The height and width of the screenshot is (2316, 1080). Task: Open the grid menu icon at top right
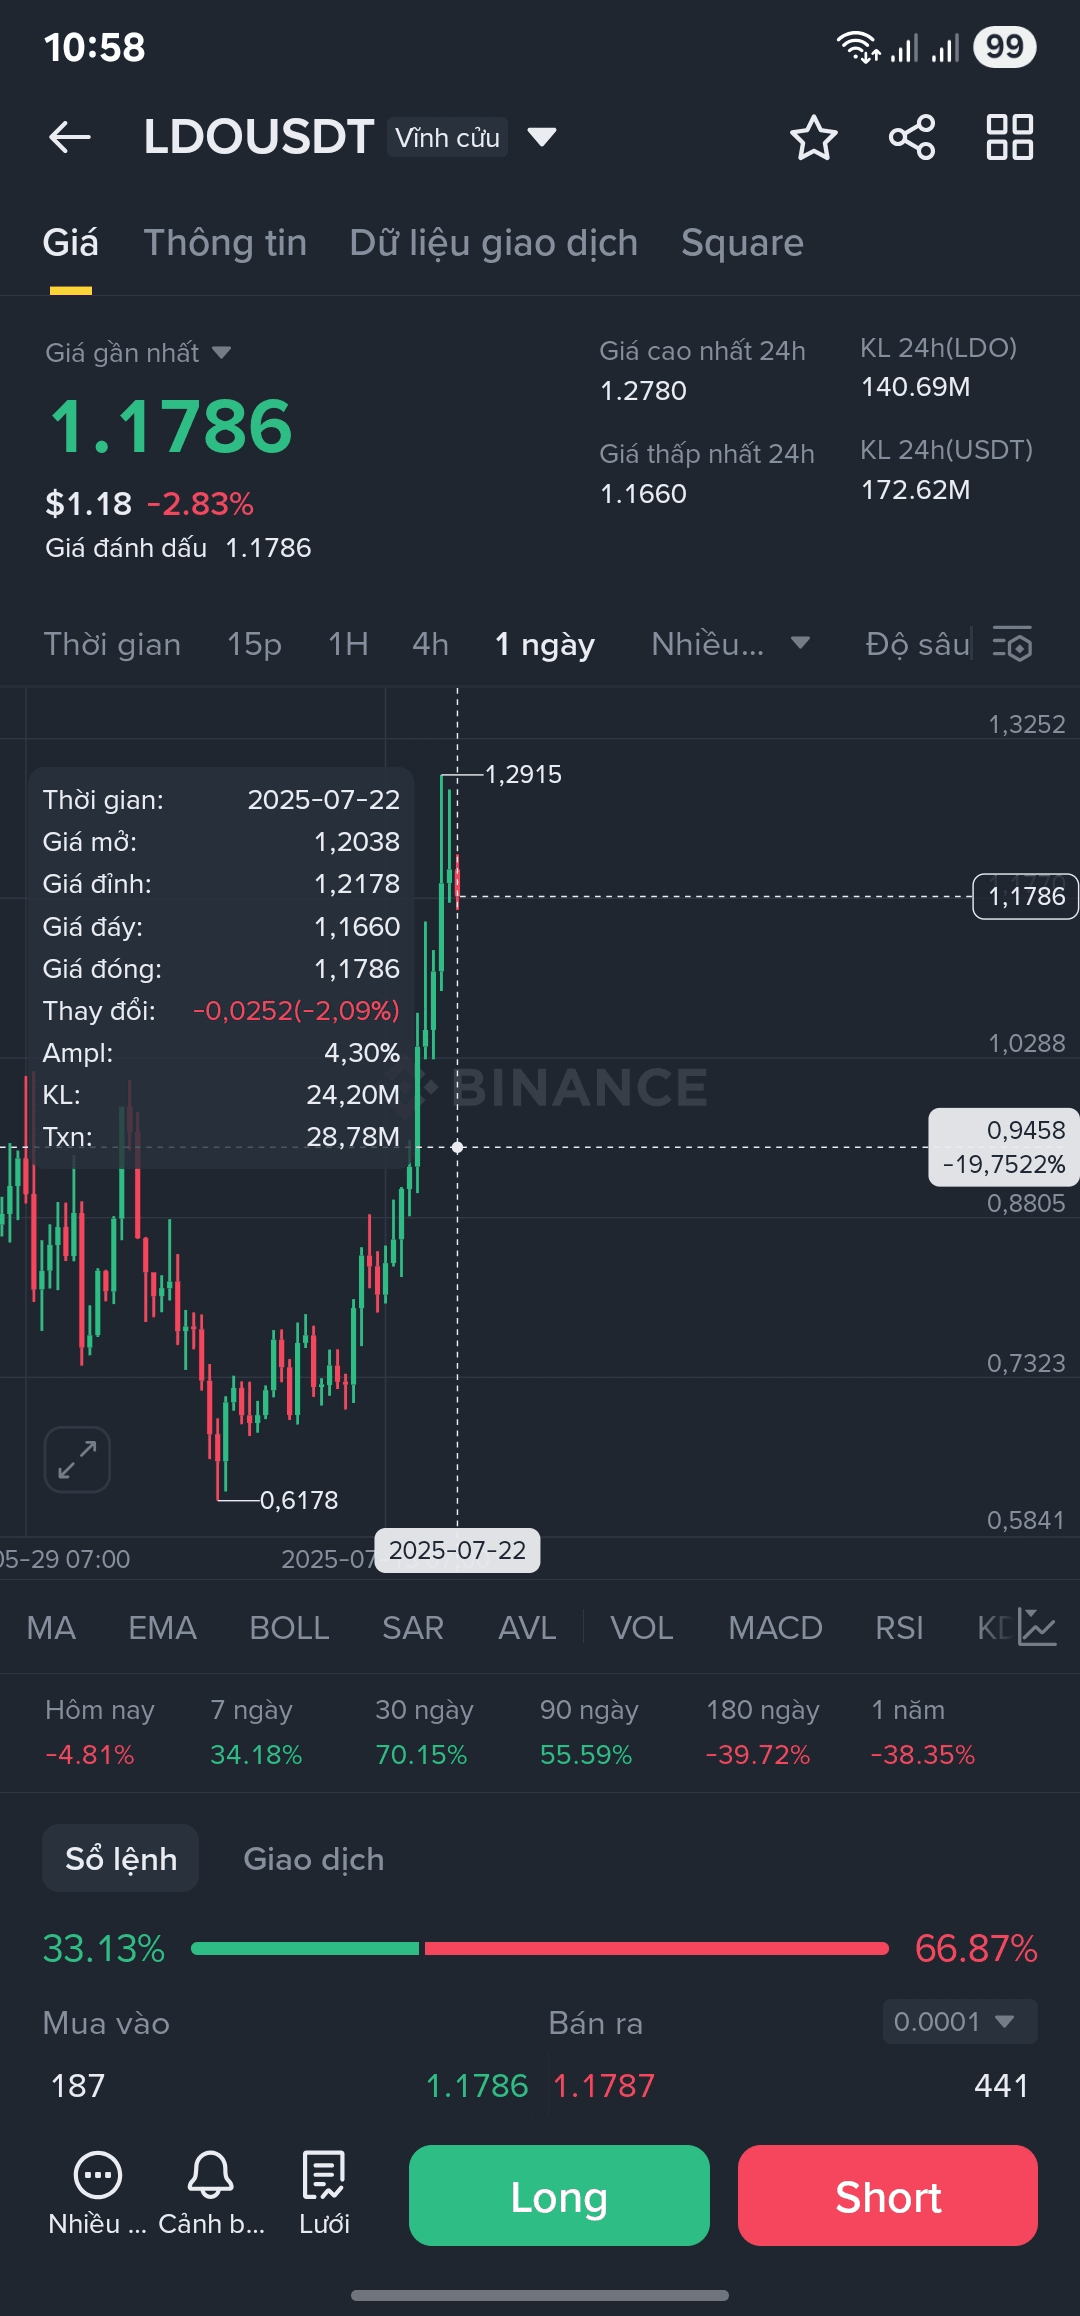[1009, 137]
